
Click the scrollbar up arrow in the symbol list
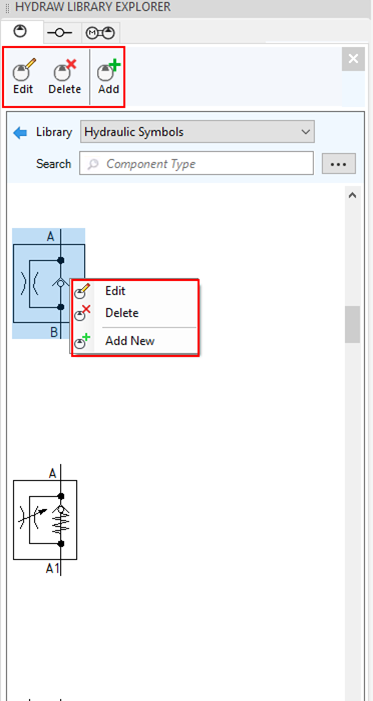click(352, 195)
